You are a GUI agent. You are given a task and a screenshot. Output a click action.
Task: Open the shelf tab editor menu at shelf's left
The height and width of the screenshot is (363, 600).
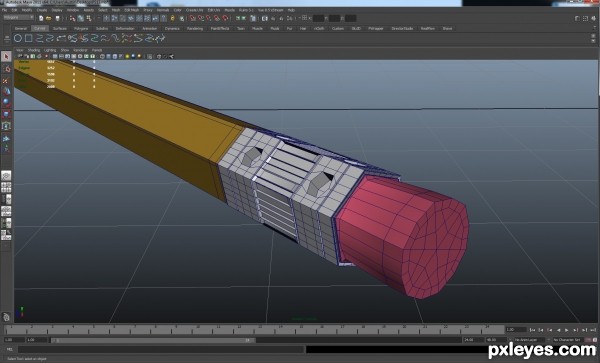click(7, 38)
